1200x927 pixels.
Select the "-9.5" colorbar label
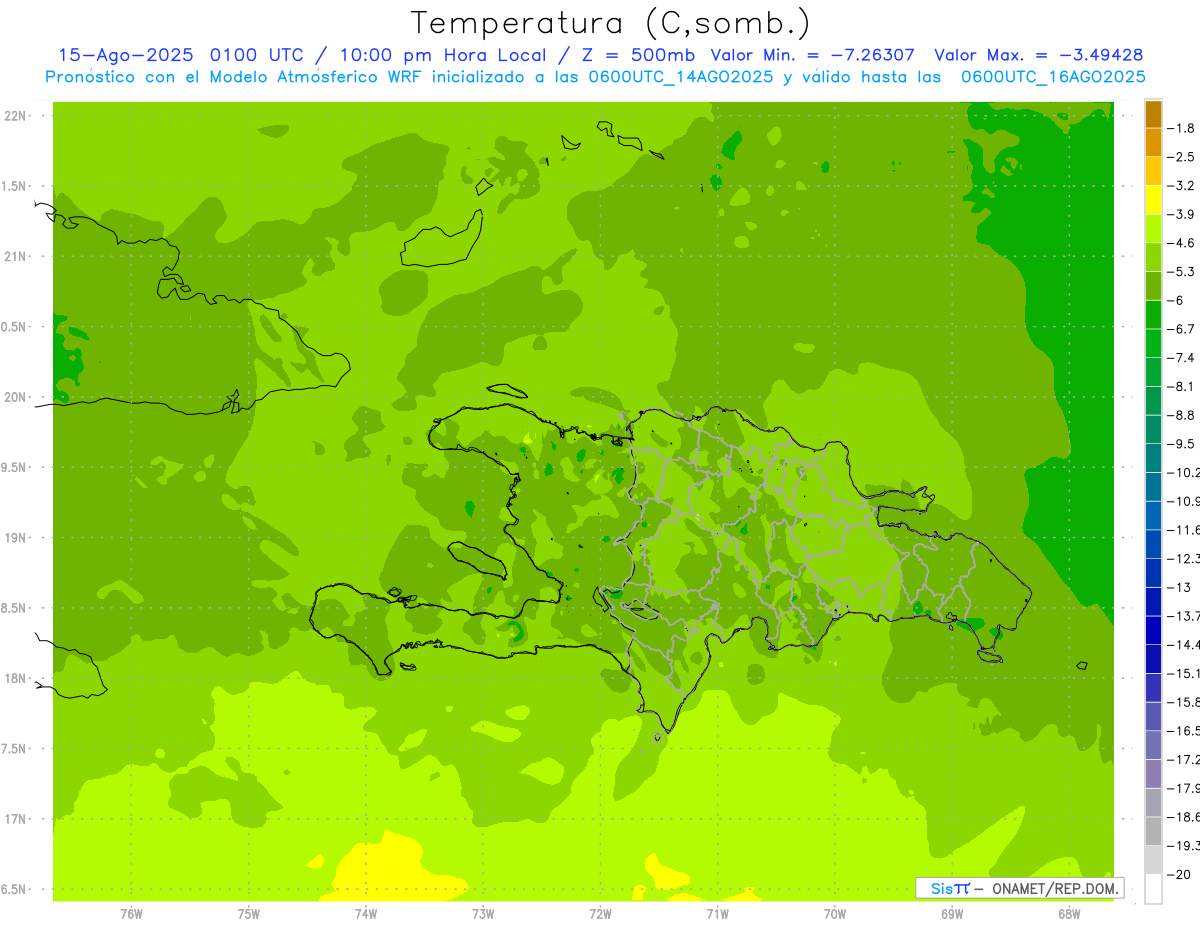pyautogui.click(x=1182, y=443)
